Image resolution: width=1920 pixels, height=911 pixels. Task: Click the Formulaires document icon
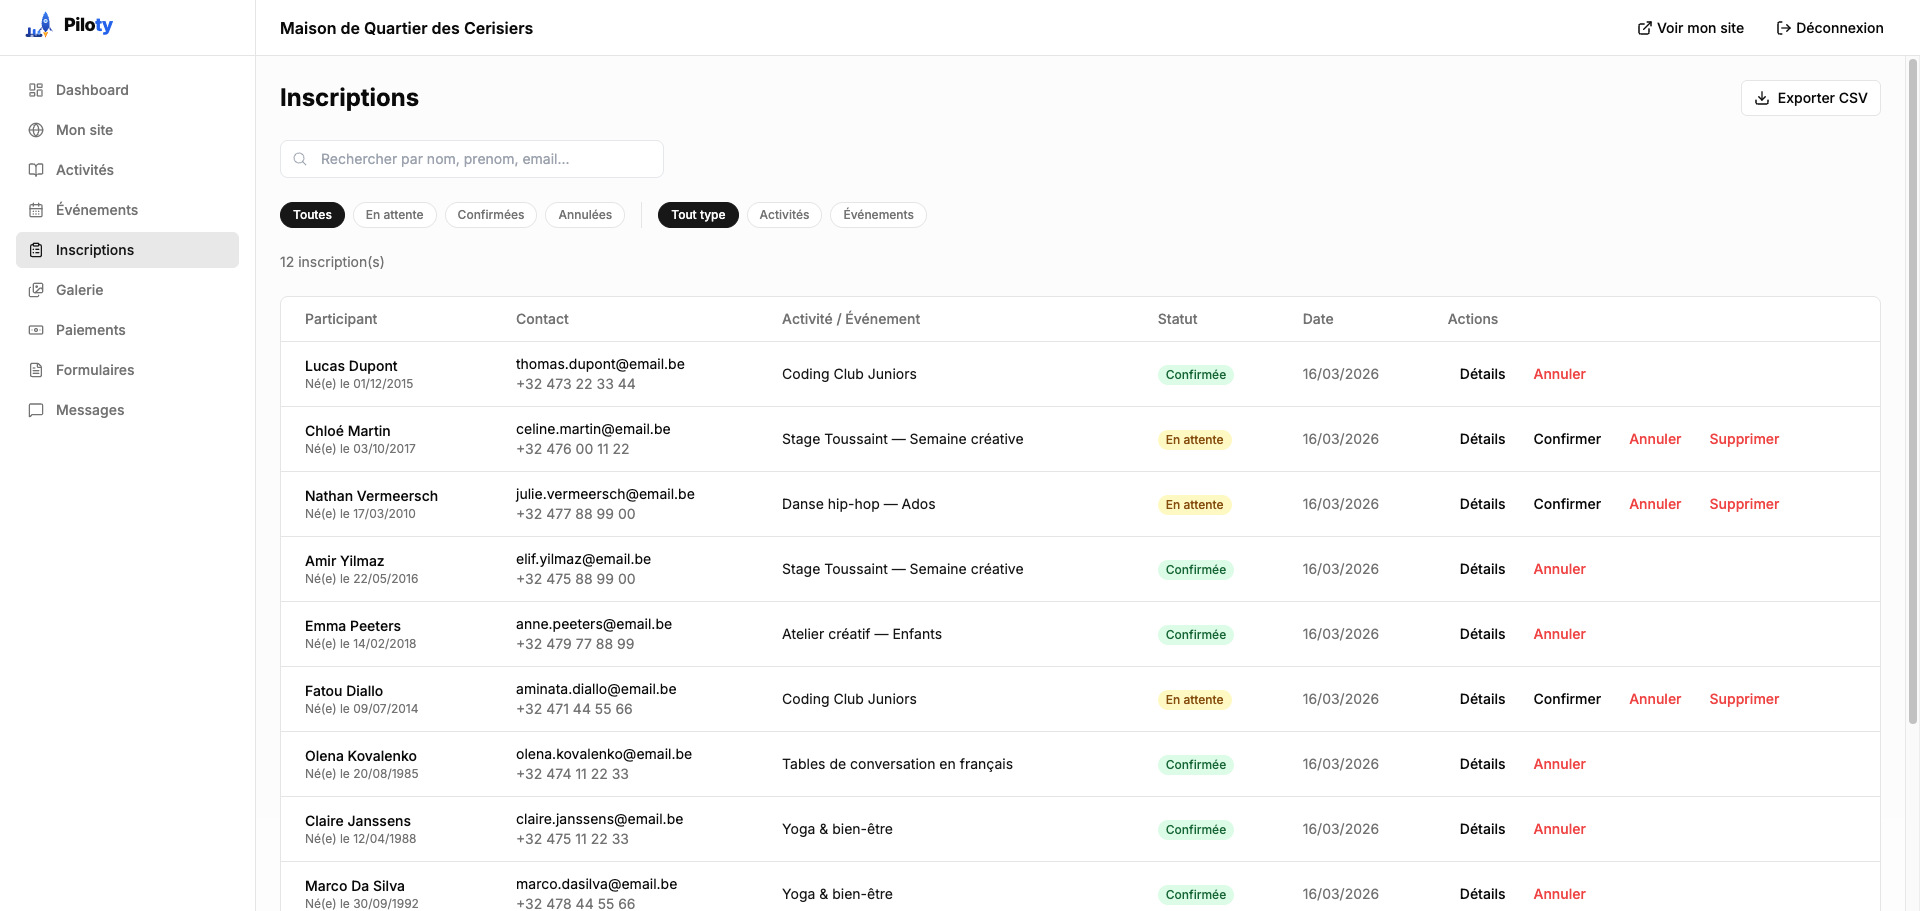coord(36,370)
